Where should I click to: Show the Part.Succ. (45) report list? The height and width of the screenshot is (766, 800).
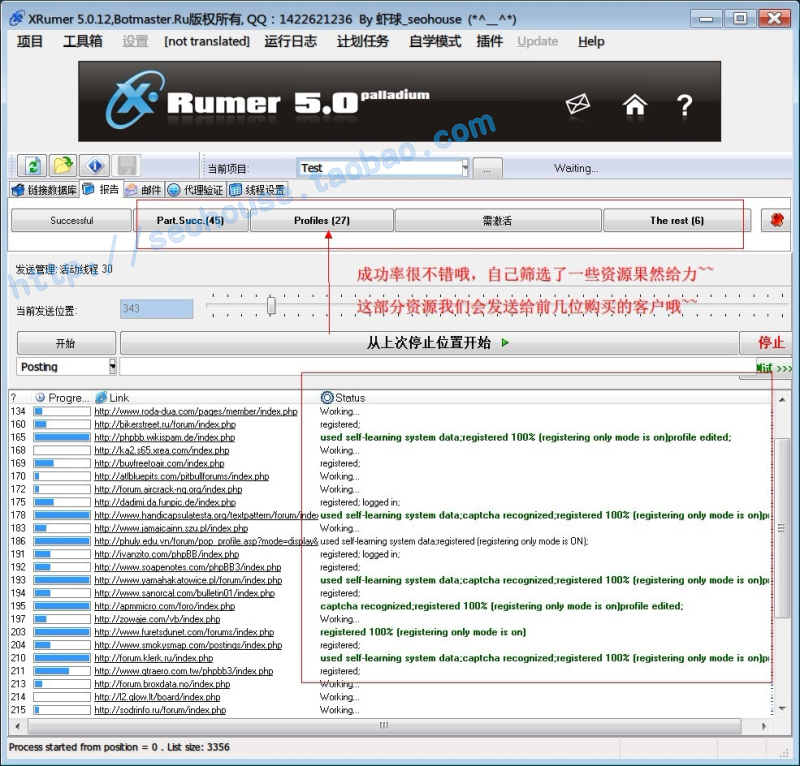coord(190,220)
